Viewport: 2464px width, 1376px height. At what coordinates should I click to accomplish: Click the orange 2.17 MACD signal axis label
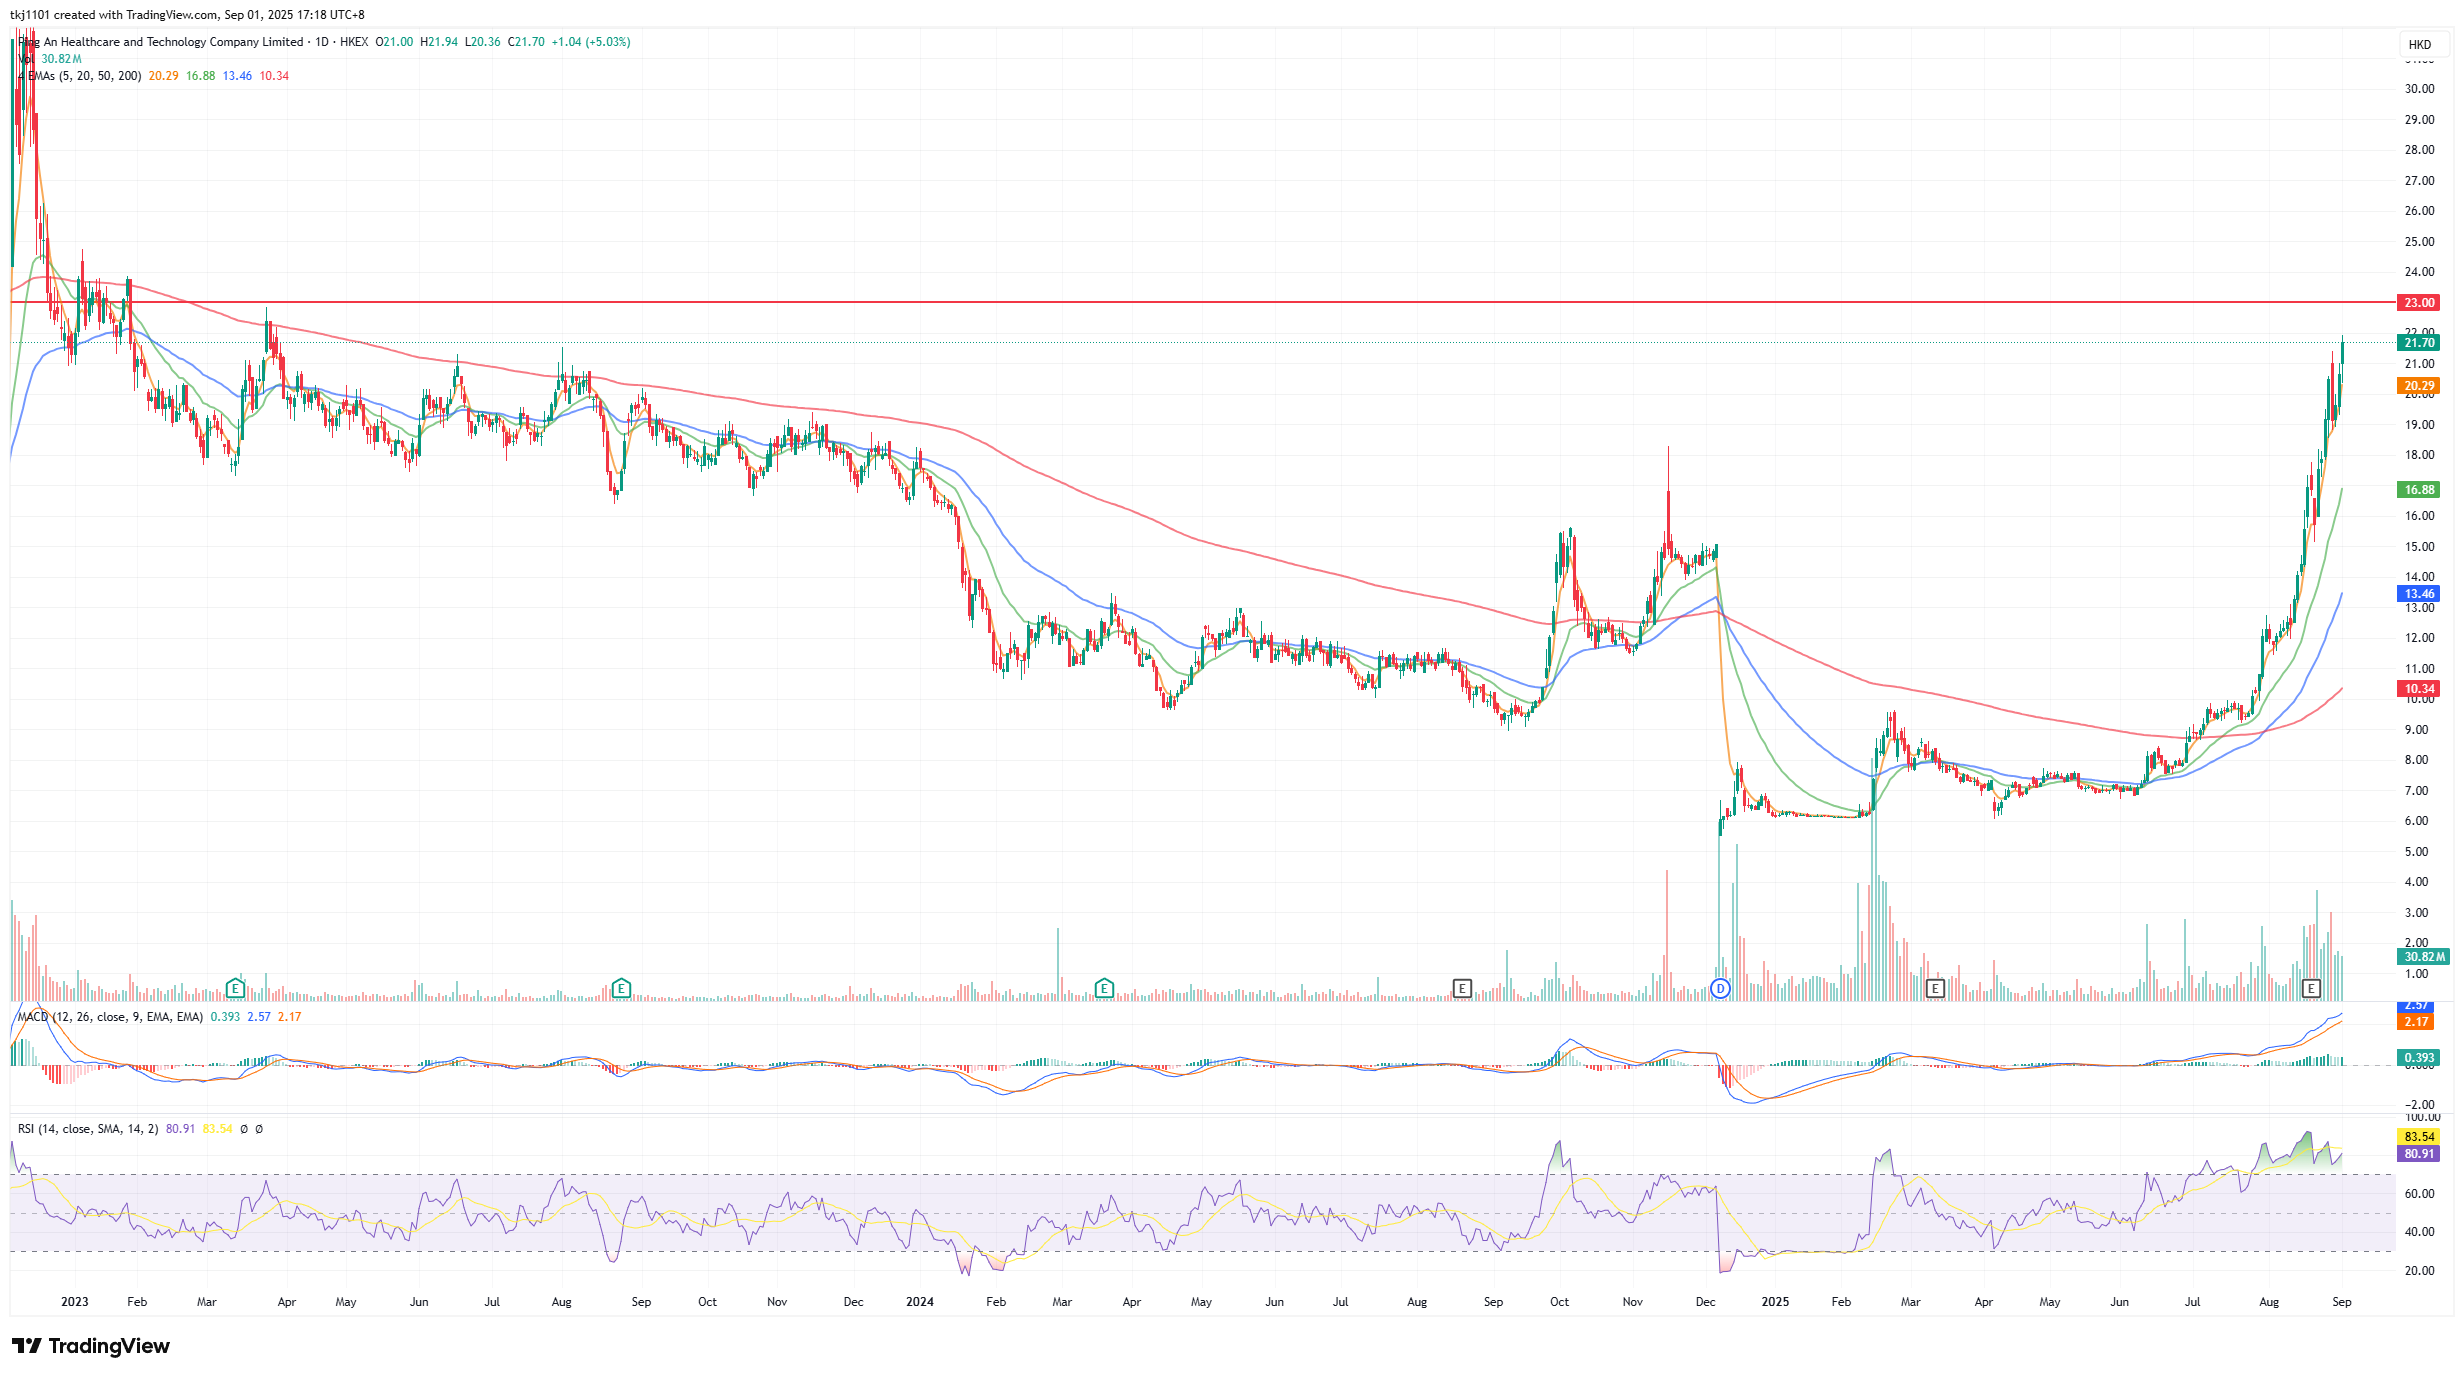[2417, 1022]
